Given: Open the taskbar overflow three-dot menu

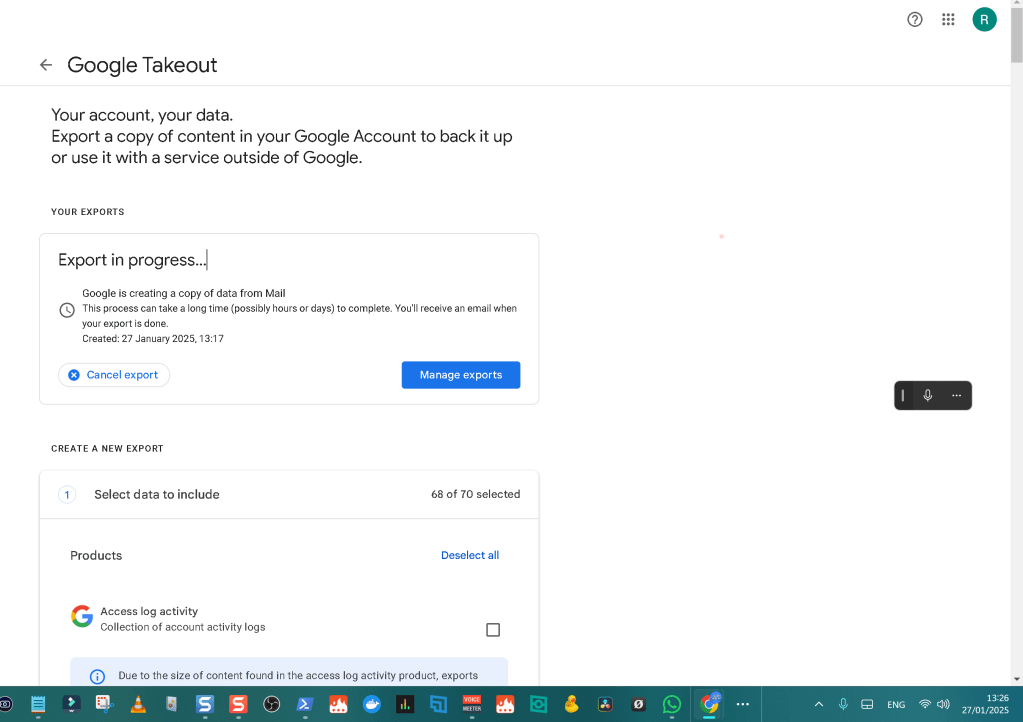Looking at the screenshot, I should [x=742, y=704].
